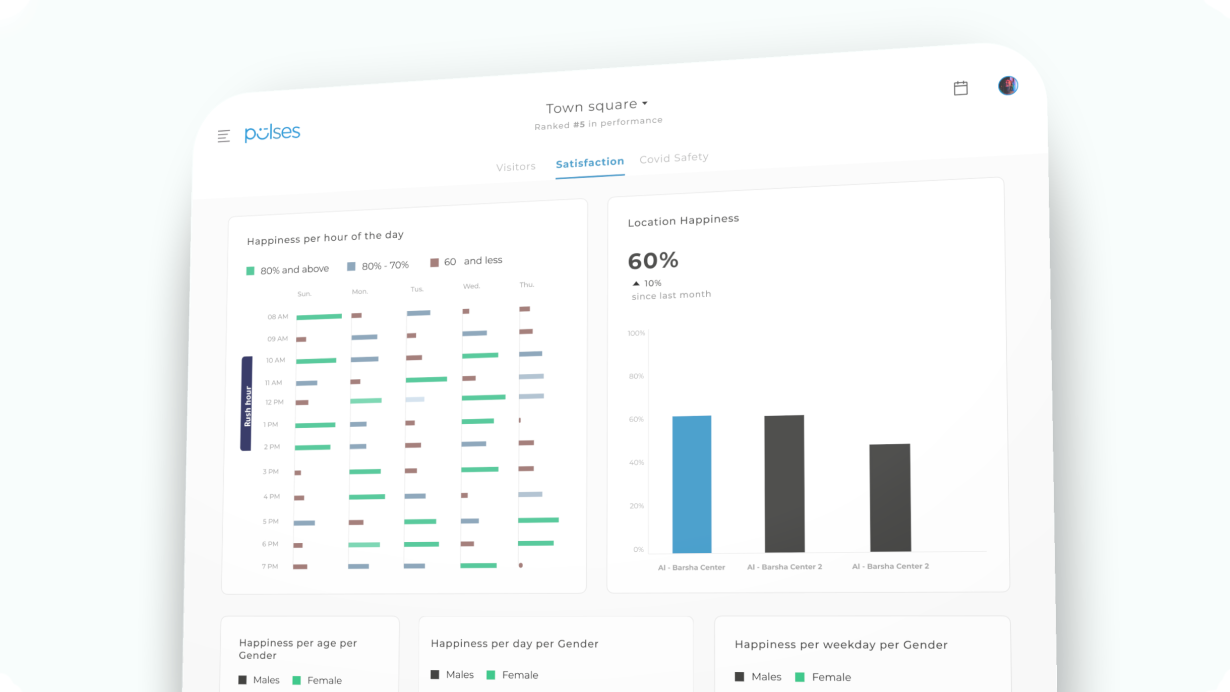Click the 'Sun.' column header
Viewport: 1230px width, 692px height.
(x=304, y=294)
